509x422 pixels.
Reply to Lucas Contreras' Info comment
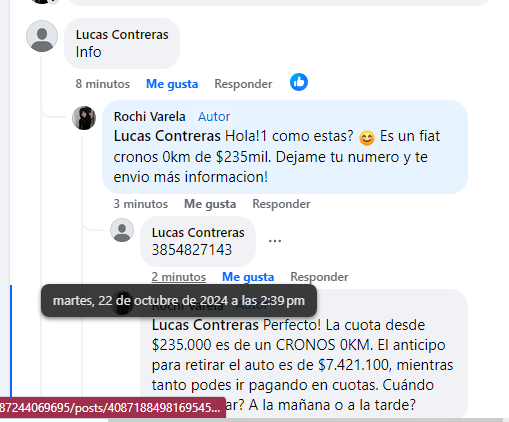coord(243,84)
